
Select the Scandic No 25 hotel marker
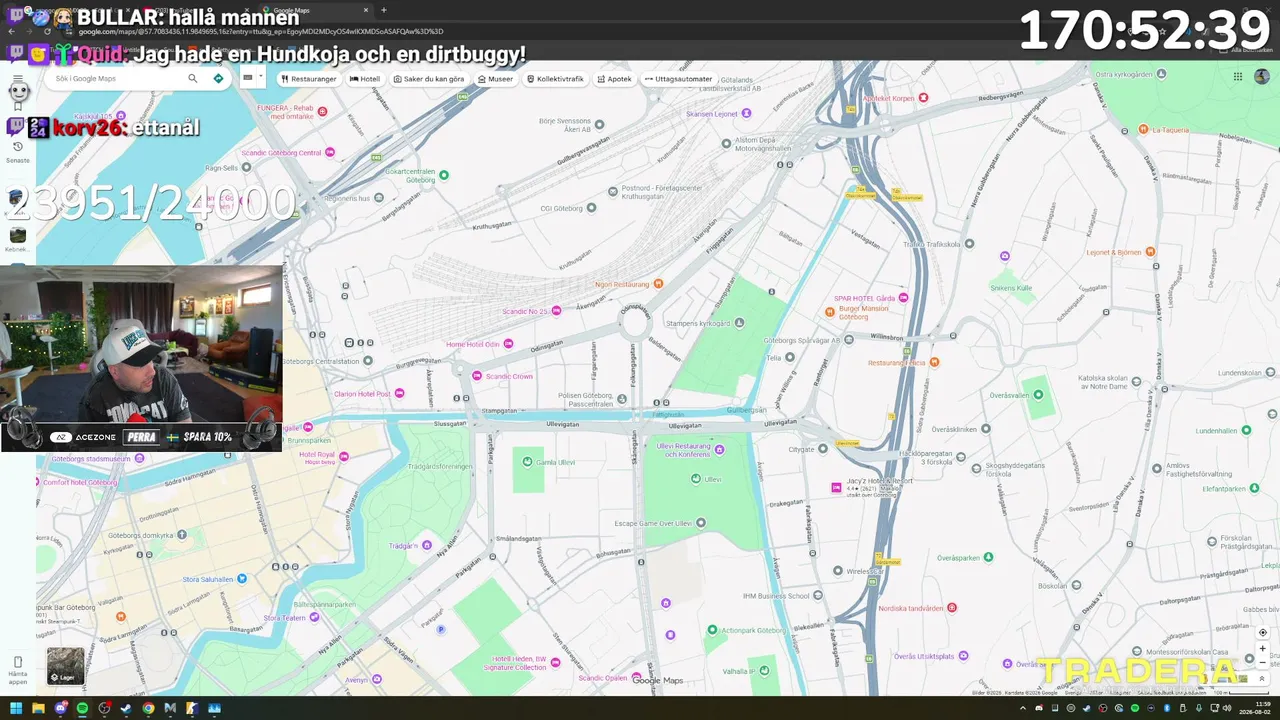pos(558,311)
